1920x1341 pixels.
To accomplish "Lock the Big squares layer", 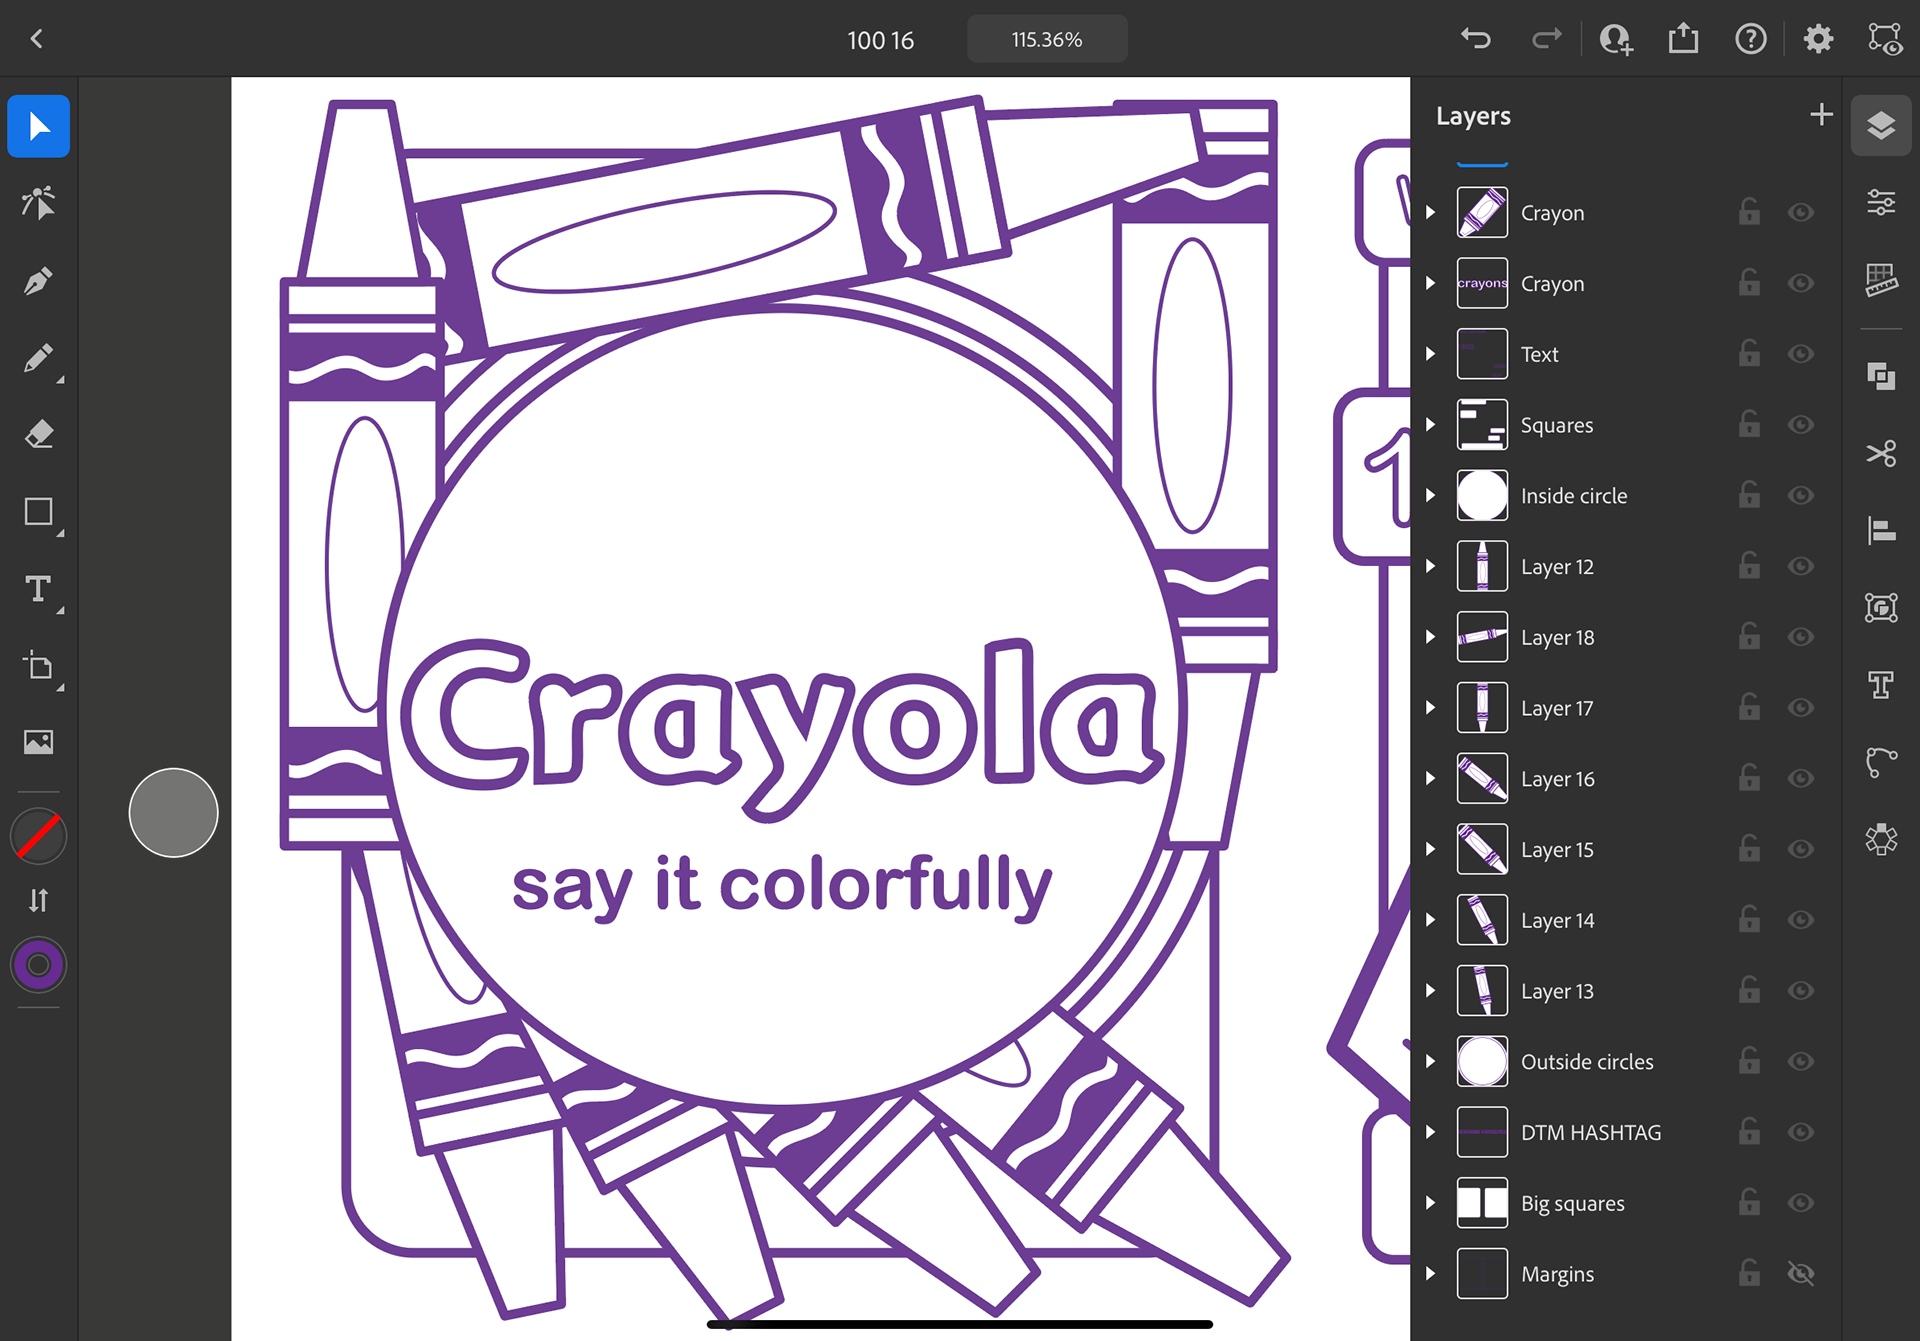I will [1749, 1202].
